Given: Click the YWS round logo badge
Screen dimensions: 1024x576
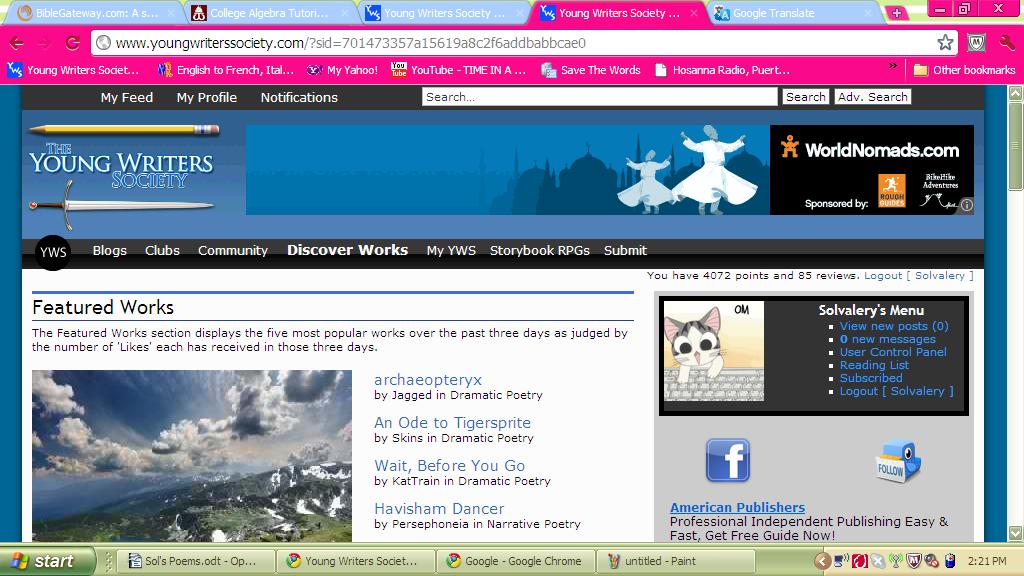Looking at the screenshot, I should (x=53, y=251).
